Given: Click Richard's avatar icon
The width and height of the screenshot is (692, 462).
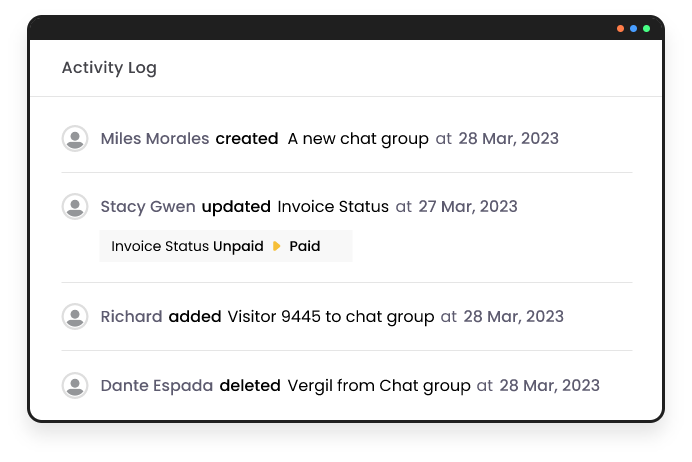Looking at the screenshot, I should (75, 317).
